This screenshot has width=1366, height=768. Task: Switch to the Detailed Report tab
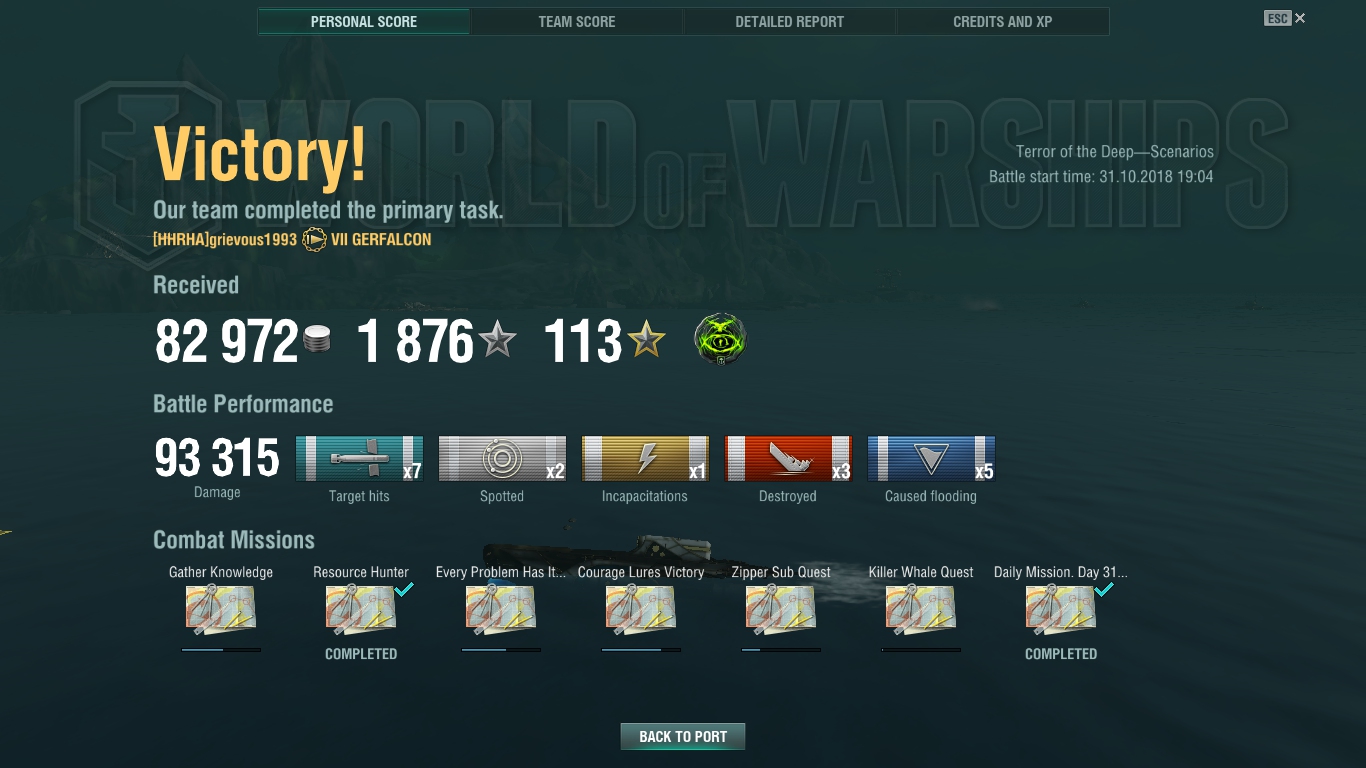point(790,21)
